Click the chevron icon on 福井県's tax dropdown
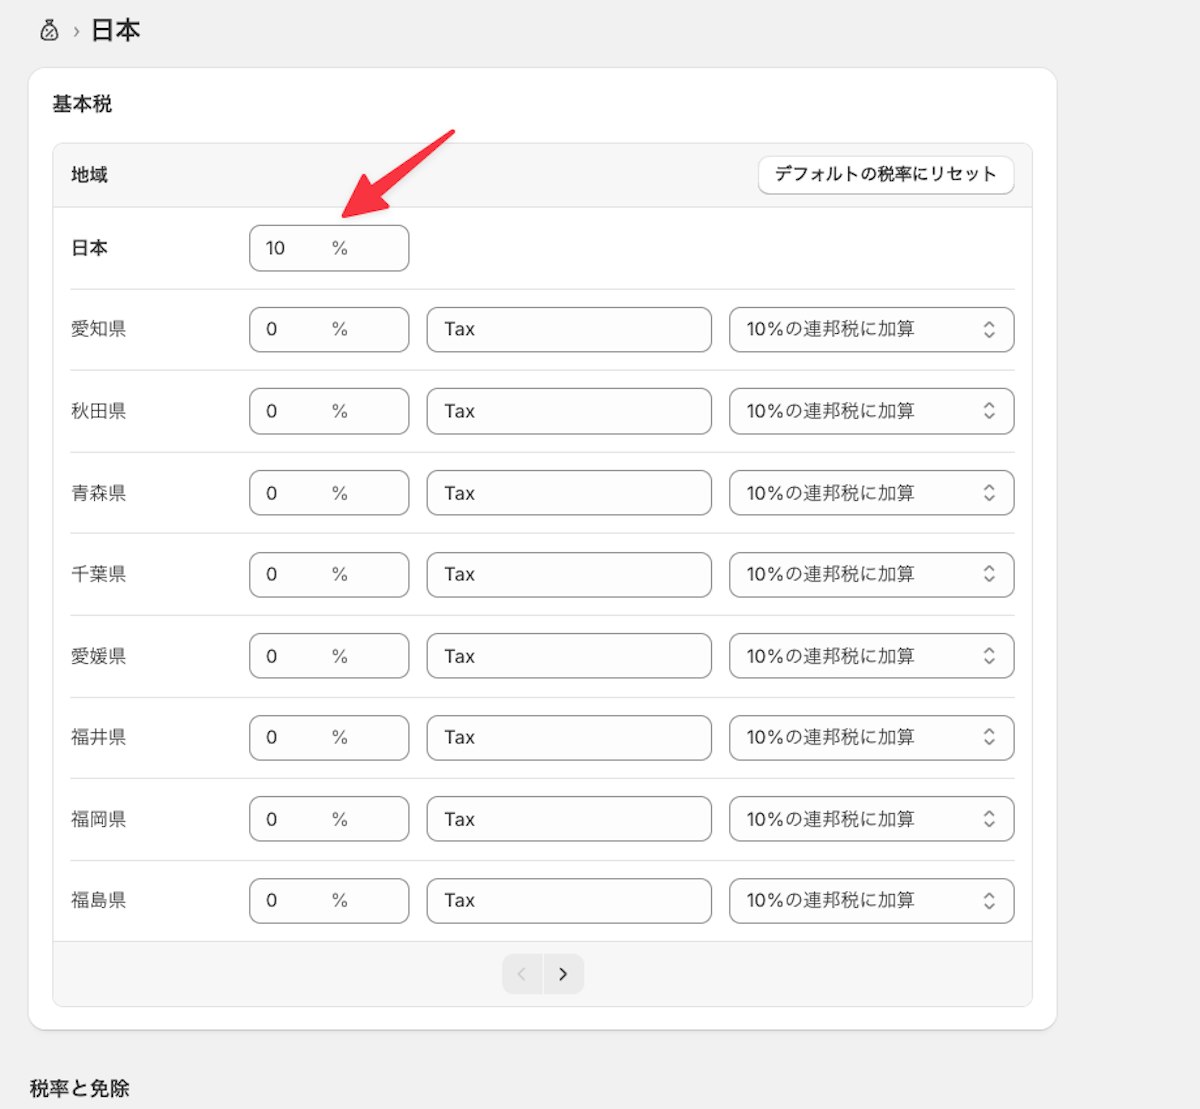 (x=989, y=737)
